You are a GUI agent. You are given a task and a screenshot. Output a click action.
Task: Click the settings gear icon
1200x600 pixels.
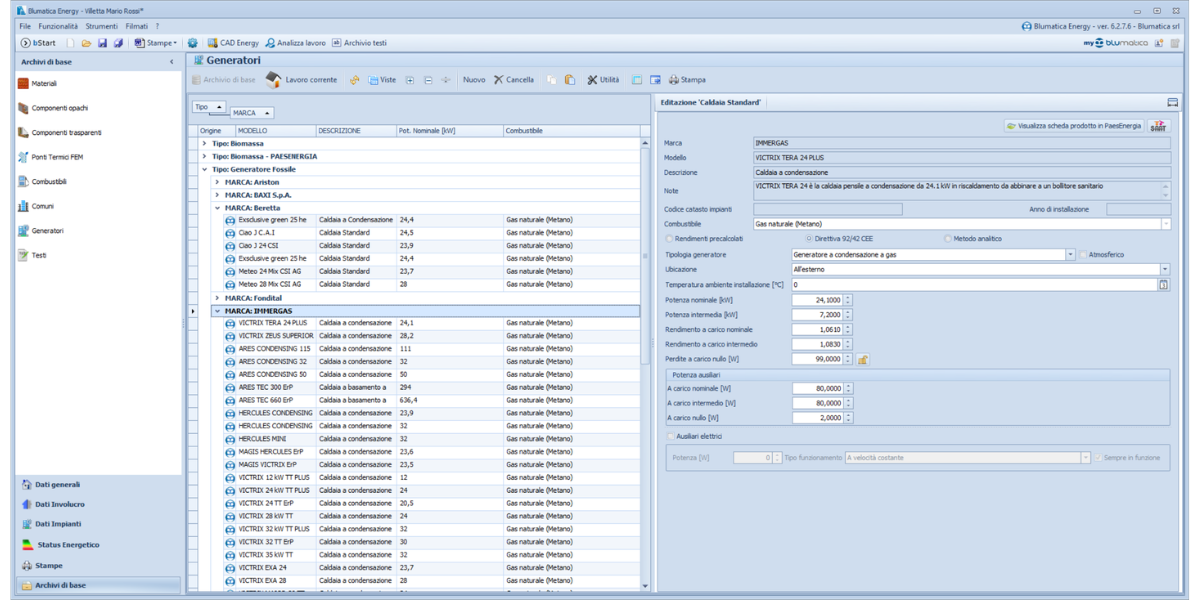(192, 43)
